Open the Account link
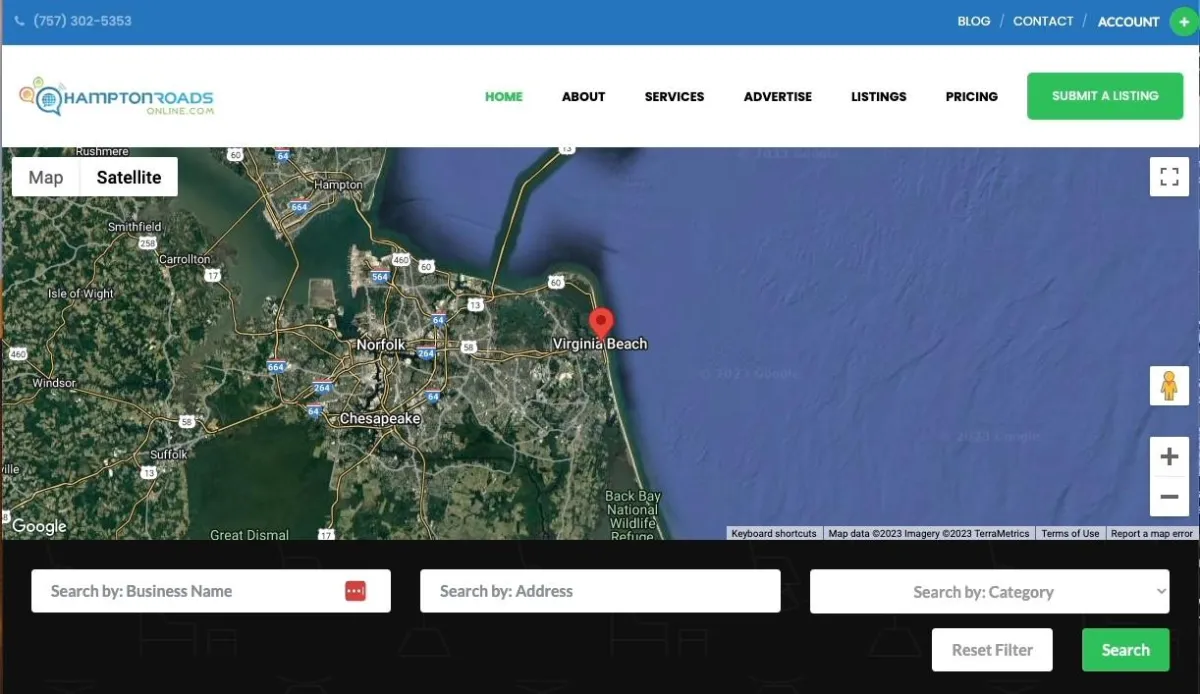Viewport: 1200px width, 694px height. point(1128,22)
